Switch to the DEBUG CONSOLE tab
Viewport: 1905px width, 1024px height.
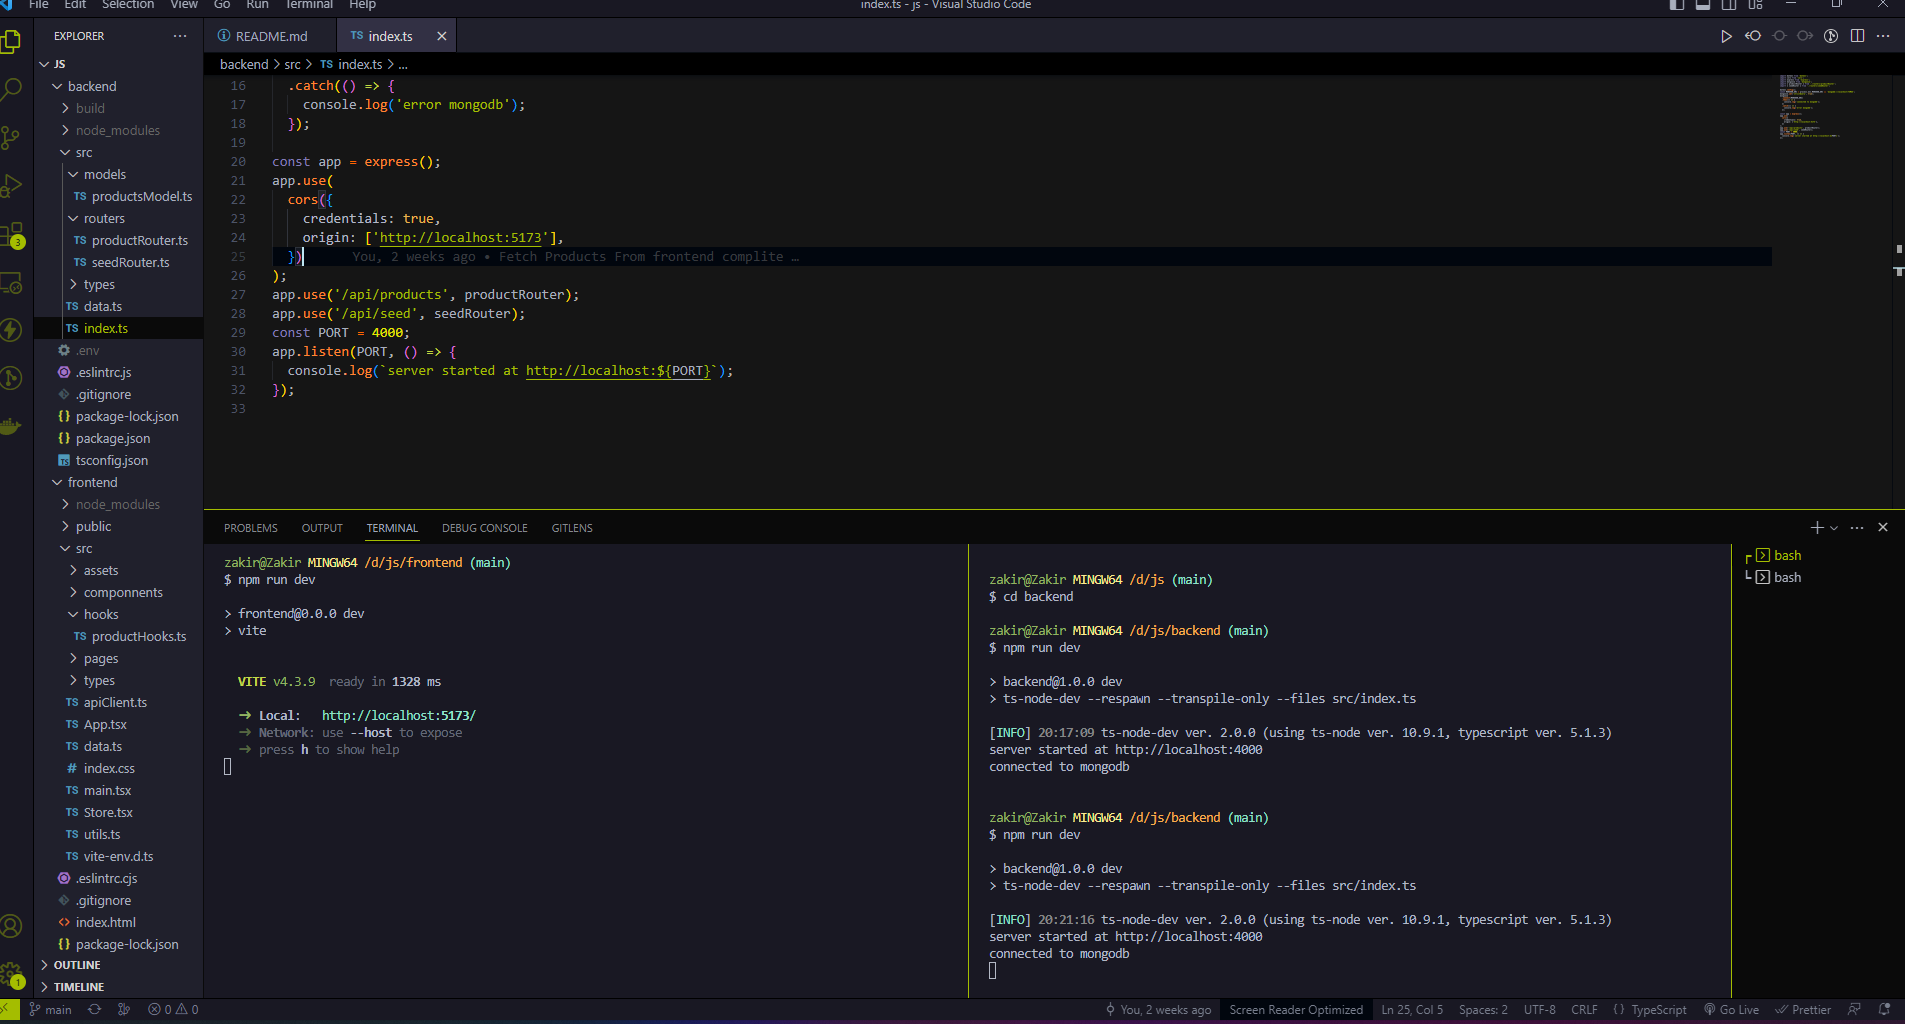pyautogui.click(x=485, y=528)
